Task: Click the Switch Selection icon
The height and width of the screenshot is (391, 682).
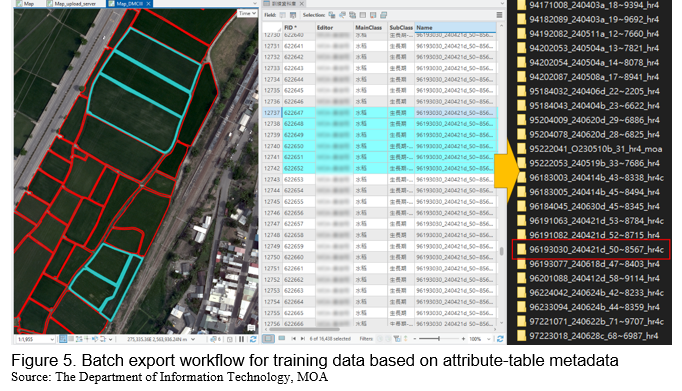Action: click(353, 15)
